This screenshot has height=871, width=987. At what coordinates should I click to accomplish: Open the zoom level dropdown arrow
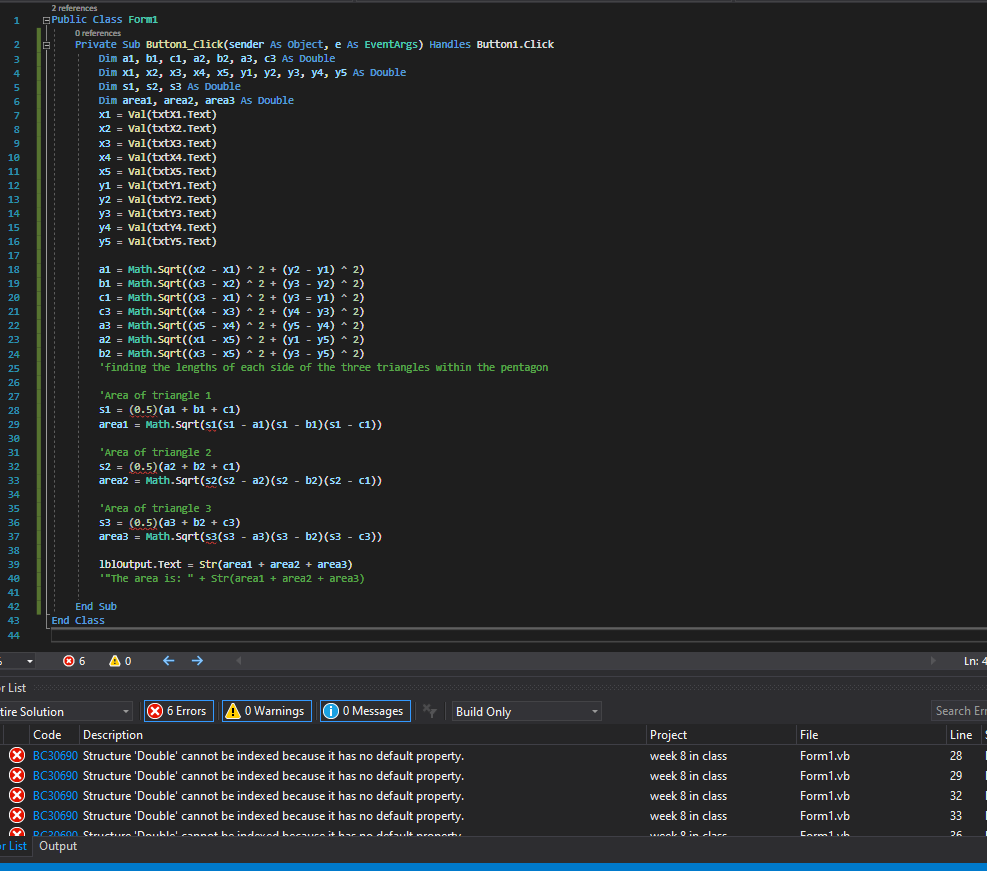click(30, 661)
